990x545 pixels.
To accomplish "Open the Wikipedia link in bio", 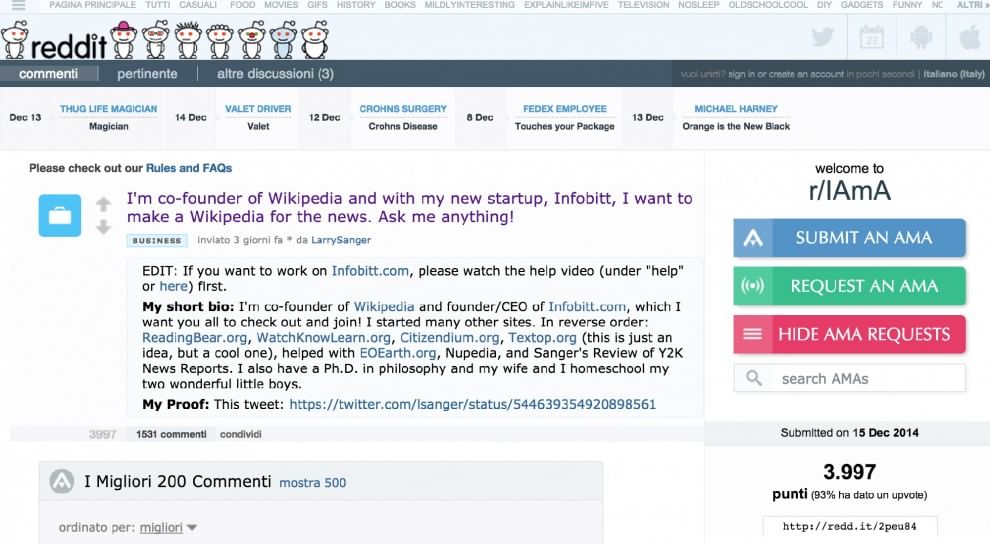I will [x=384, y=306].
